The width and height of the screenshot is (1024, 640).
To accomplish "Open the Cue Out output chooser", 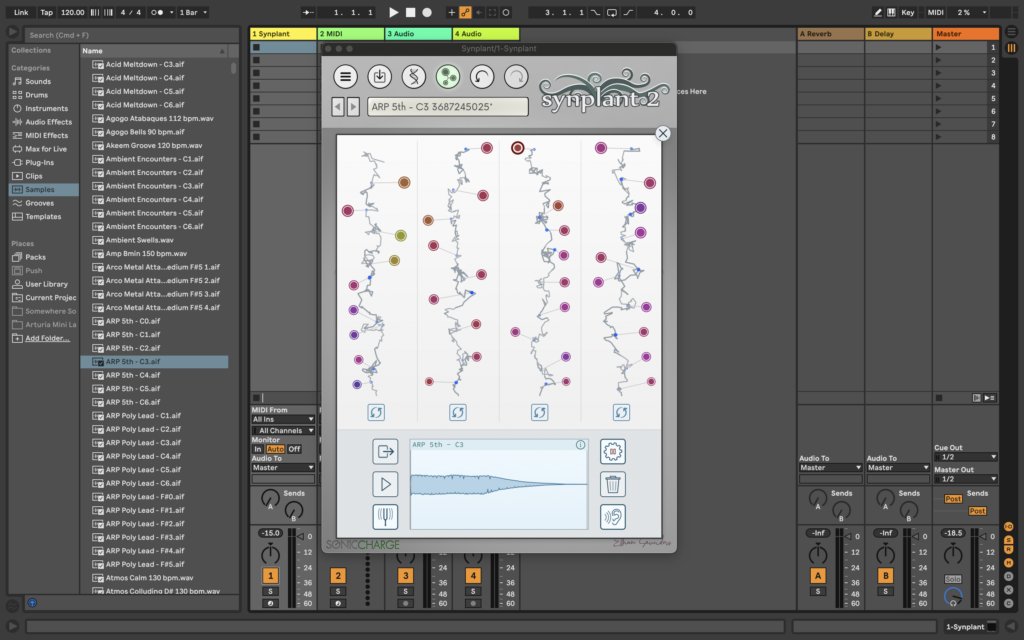I will click(965, 458).
